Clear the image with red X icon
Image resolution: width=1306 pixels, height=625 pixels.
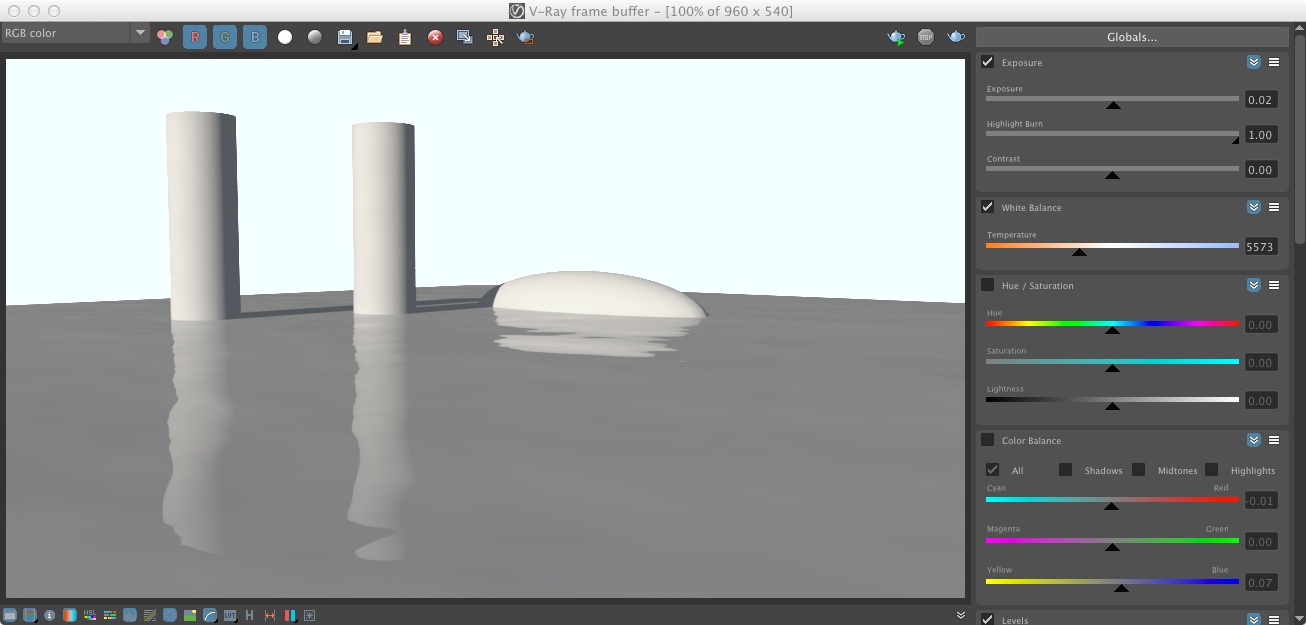[435, 37]
